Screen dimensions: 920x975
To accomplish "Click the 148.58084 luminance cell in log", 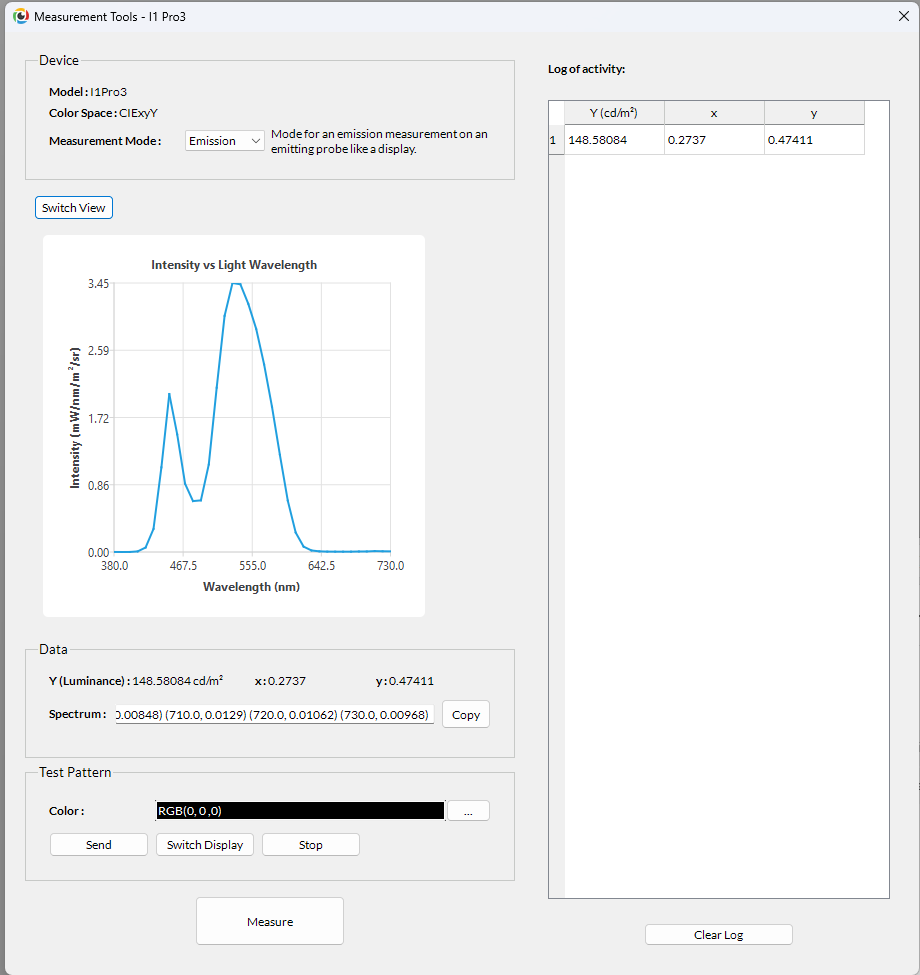I will 614,140.
